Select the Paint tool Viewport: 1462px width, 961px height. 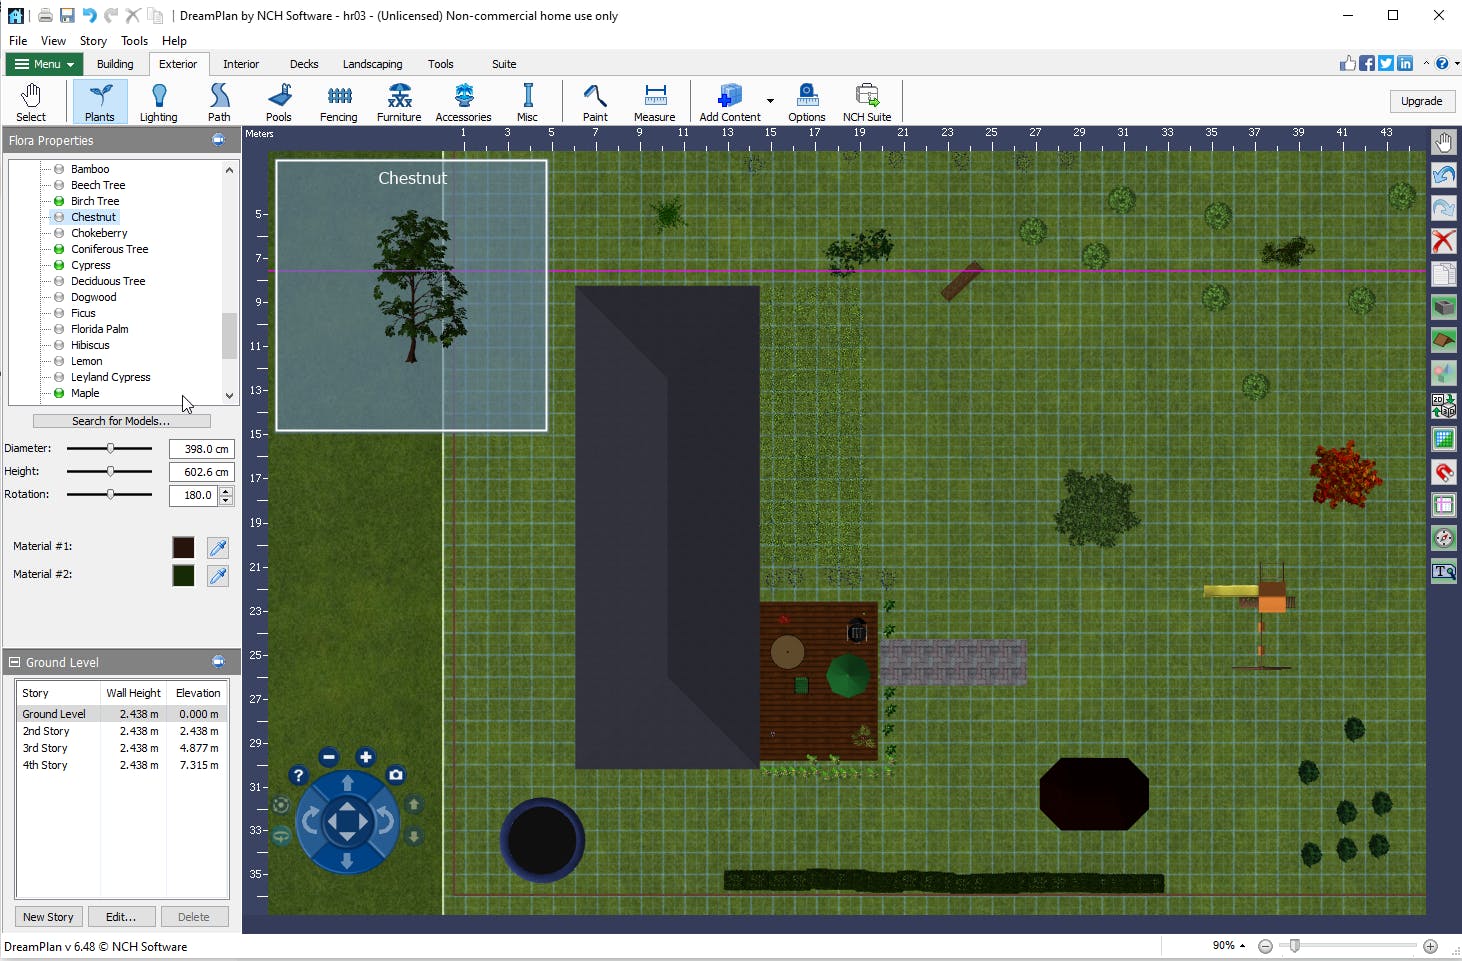[595, 102]
